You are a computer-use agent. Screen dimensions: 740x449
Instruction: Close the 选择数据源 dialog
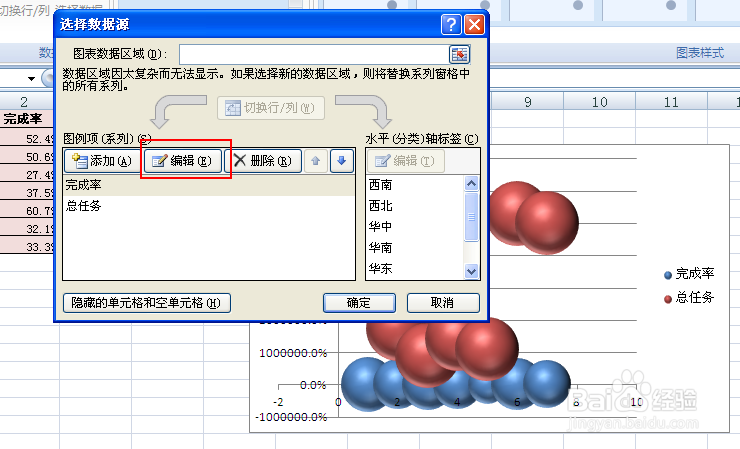(x=474, y=24)
